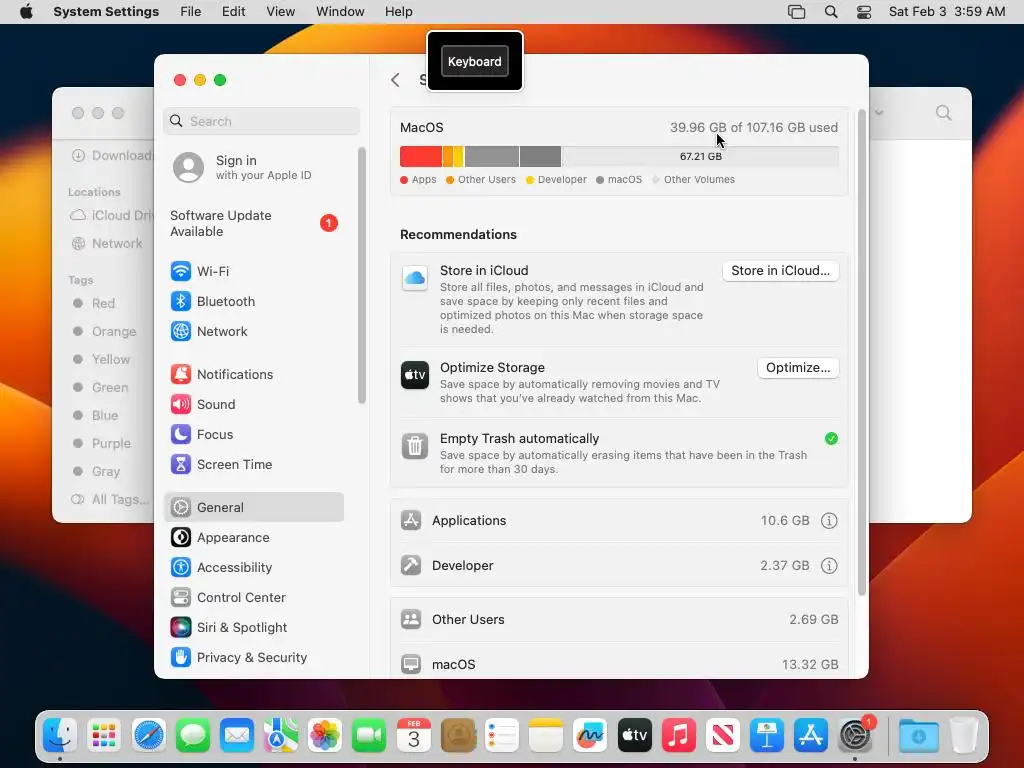Click the menu bar date and time
This screenshot has height=768, width=1024.
point(947,12)
